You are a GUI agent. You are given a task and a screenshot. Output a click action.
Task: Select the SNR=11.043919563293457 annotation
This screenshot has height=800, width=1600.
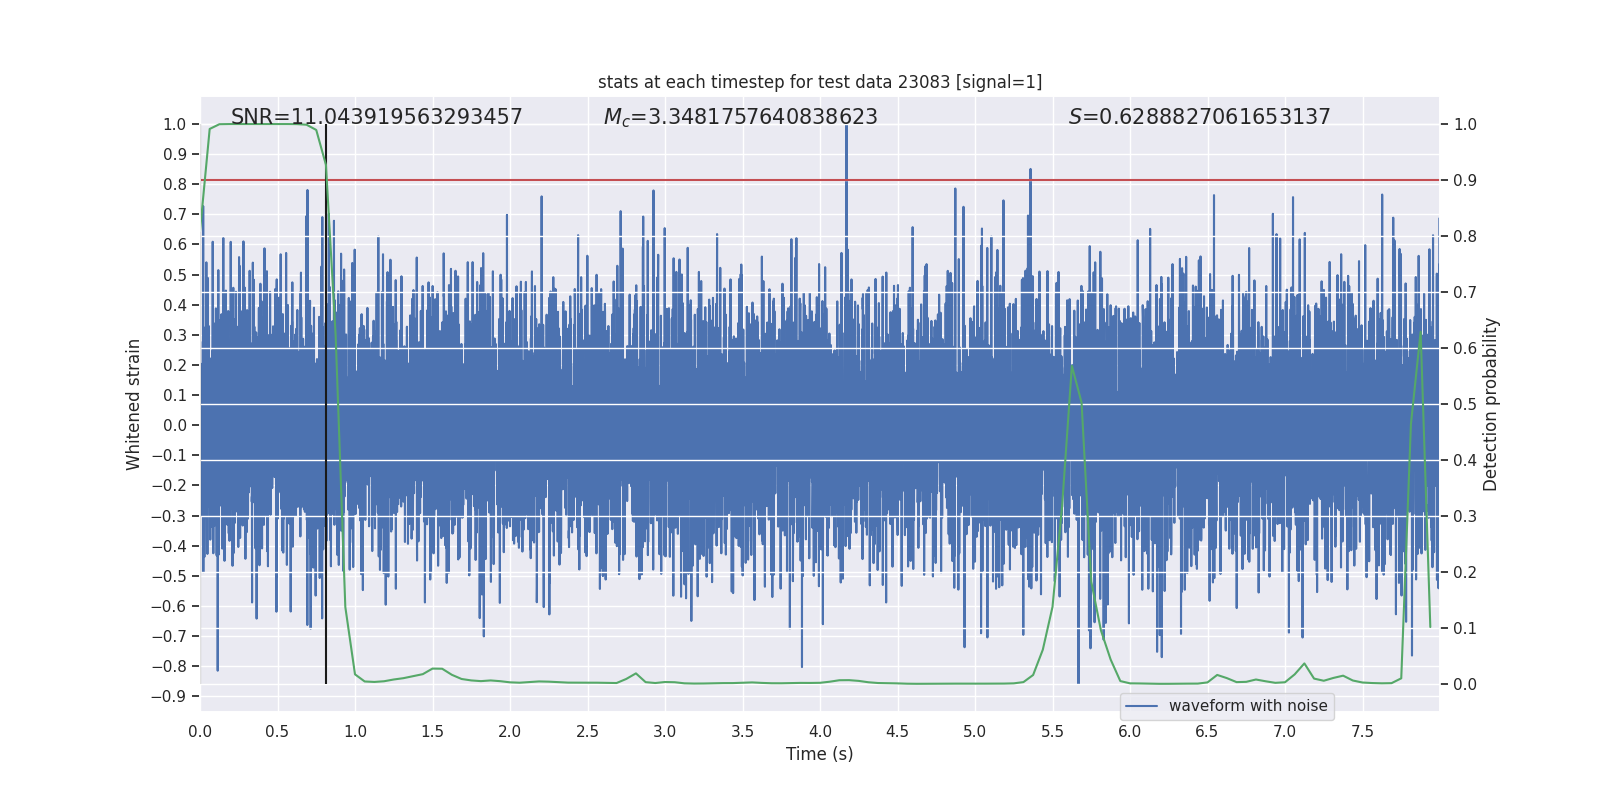pos(377,117)
